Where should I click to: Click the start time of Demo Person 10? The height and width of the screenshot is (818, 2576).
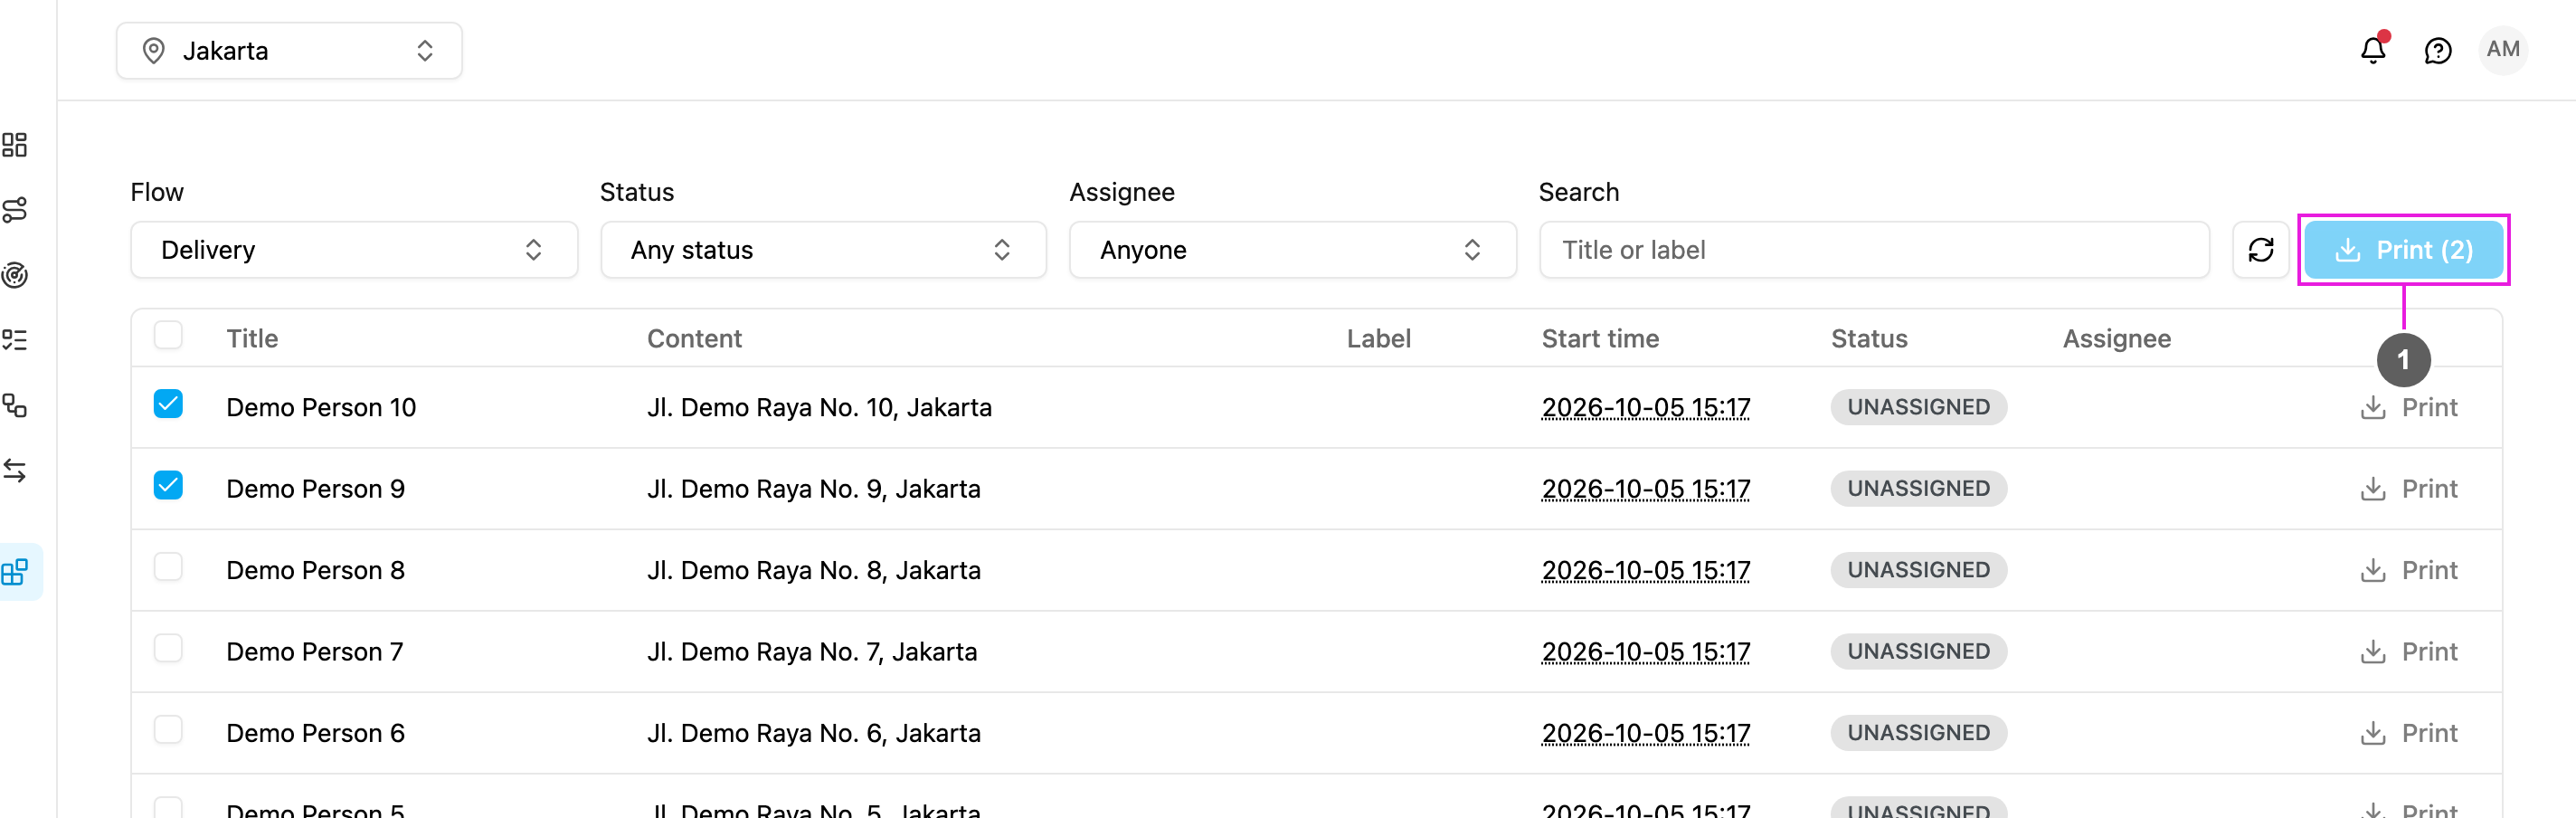[1646, 407]
